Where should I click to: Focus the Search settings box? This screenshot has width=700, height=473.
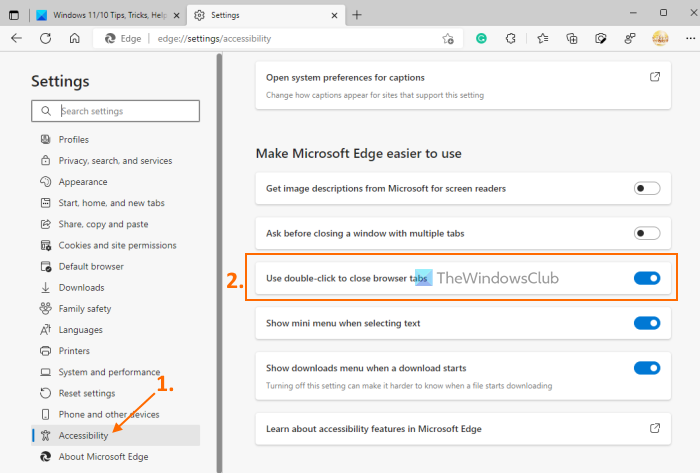tap(115, 111)
